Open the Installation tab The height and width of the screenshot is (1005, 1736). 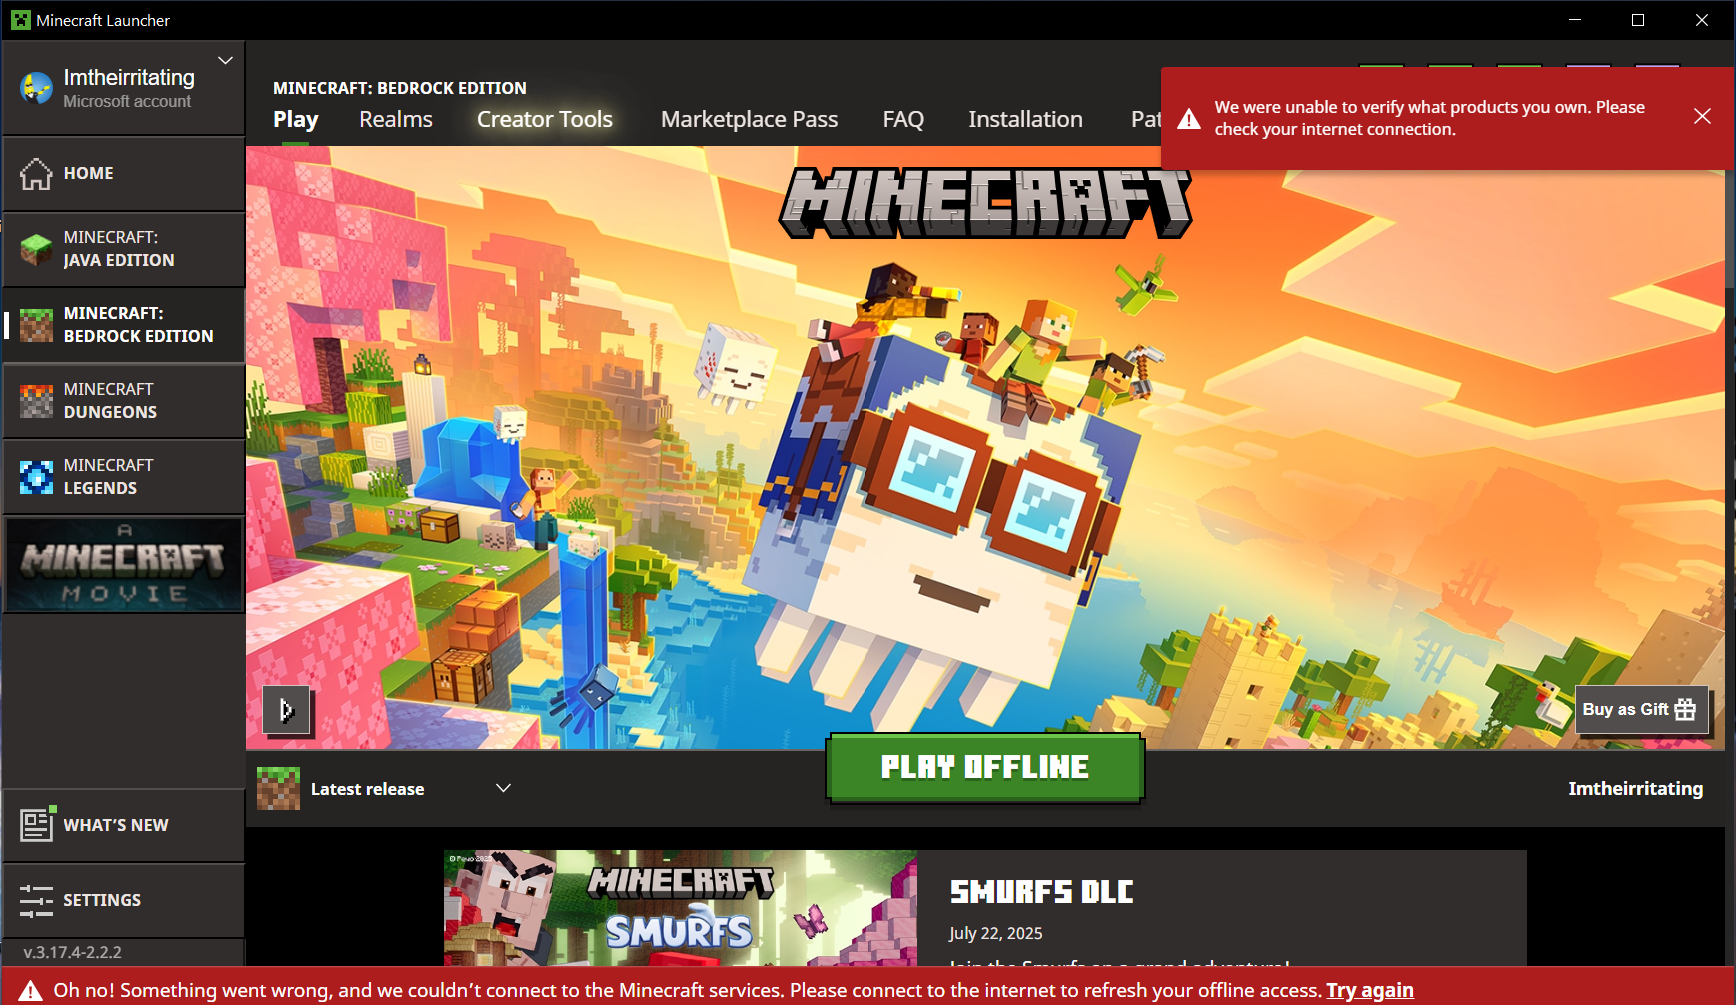[1025, 120]
